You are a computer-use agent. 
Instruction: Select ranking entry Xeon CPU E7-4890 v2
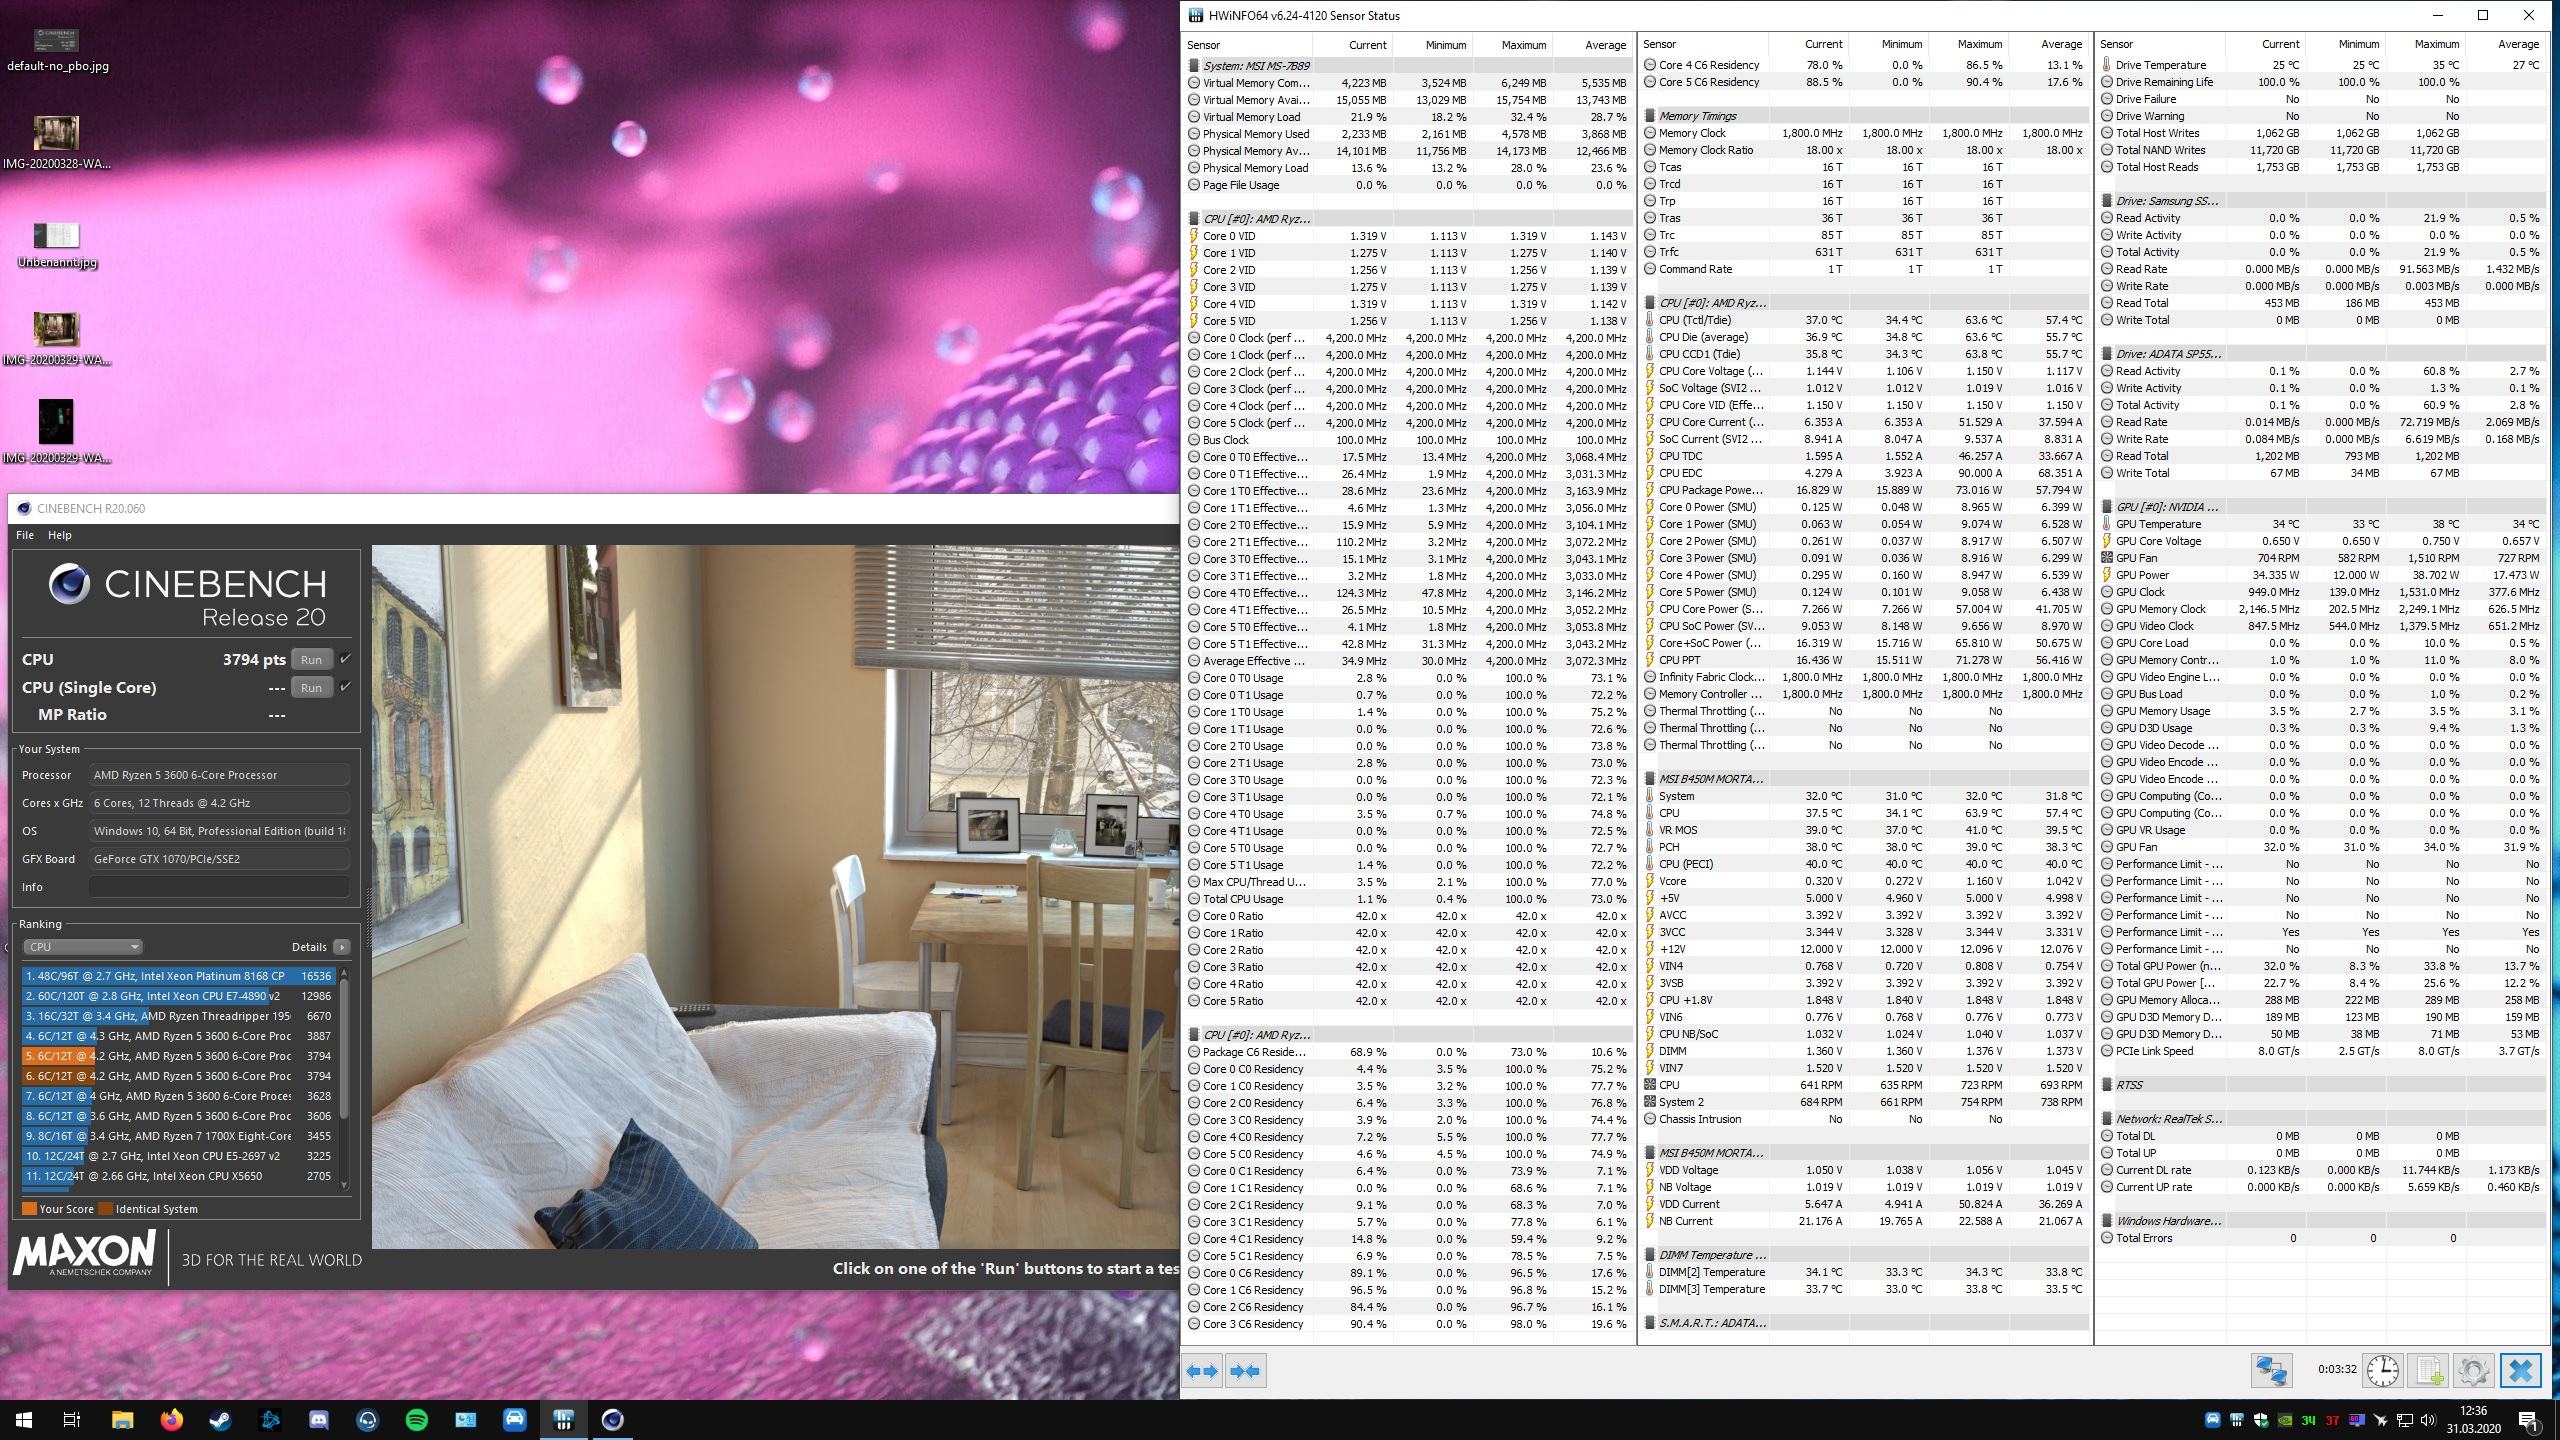pos(179,996)
